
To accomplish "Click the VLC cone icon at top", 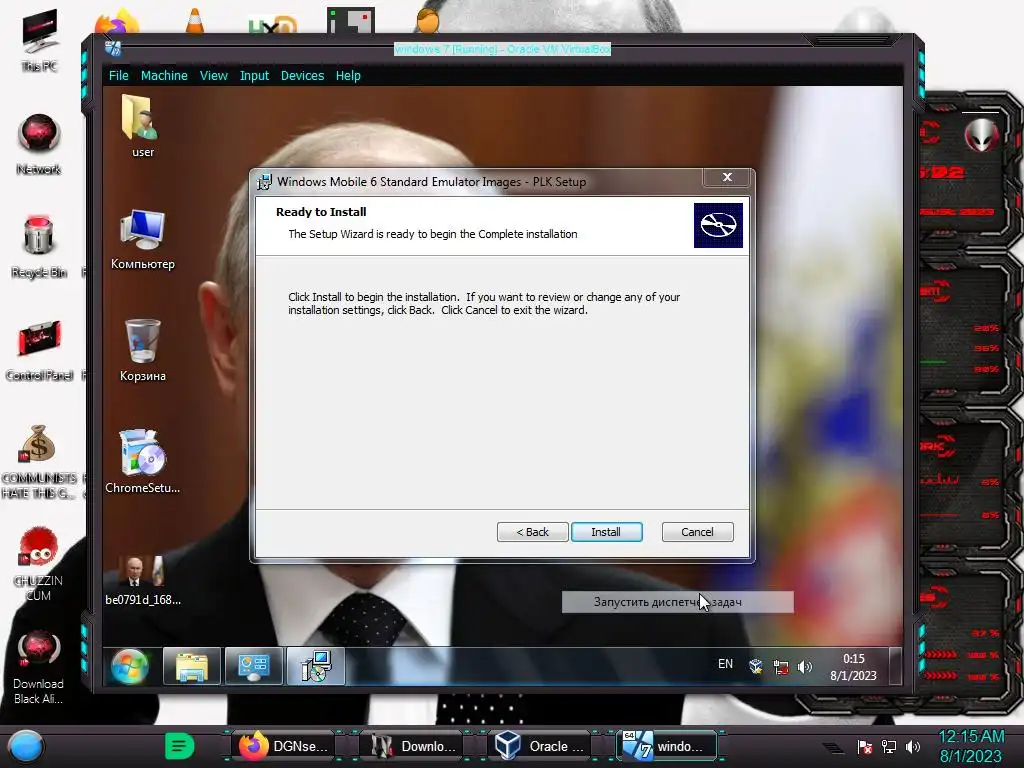I will 195,21.
